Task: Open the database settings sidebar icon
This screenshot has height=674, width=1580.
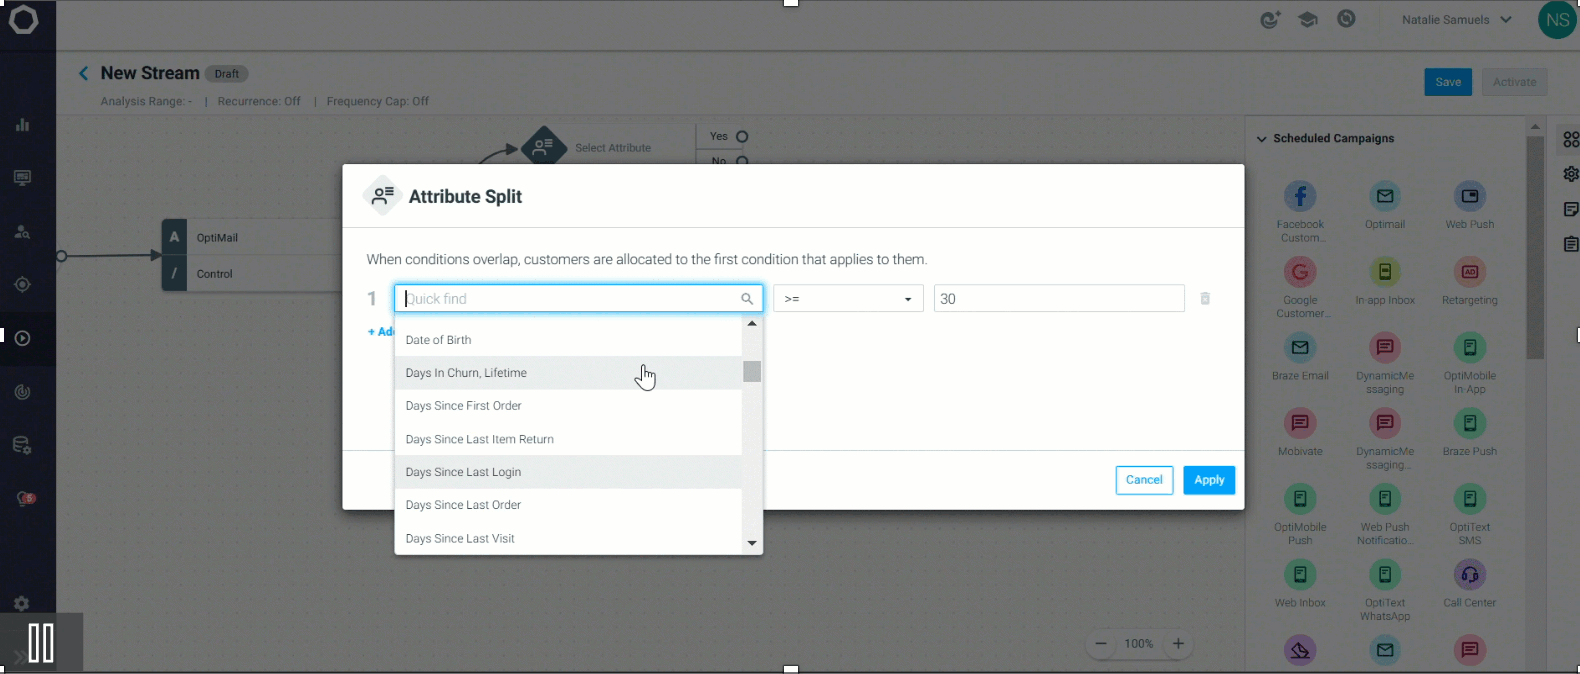Action: 22,445
